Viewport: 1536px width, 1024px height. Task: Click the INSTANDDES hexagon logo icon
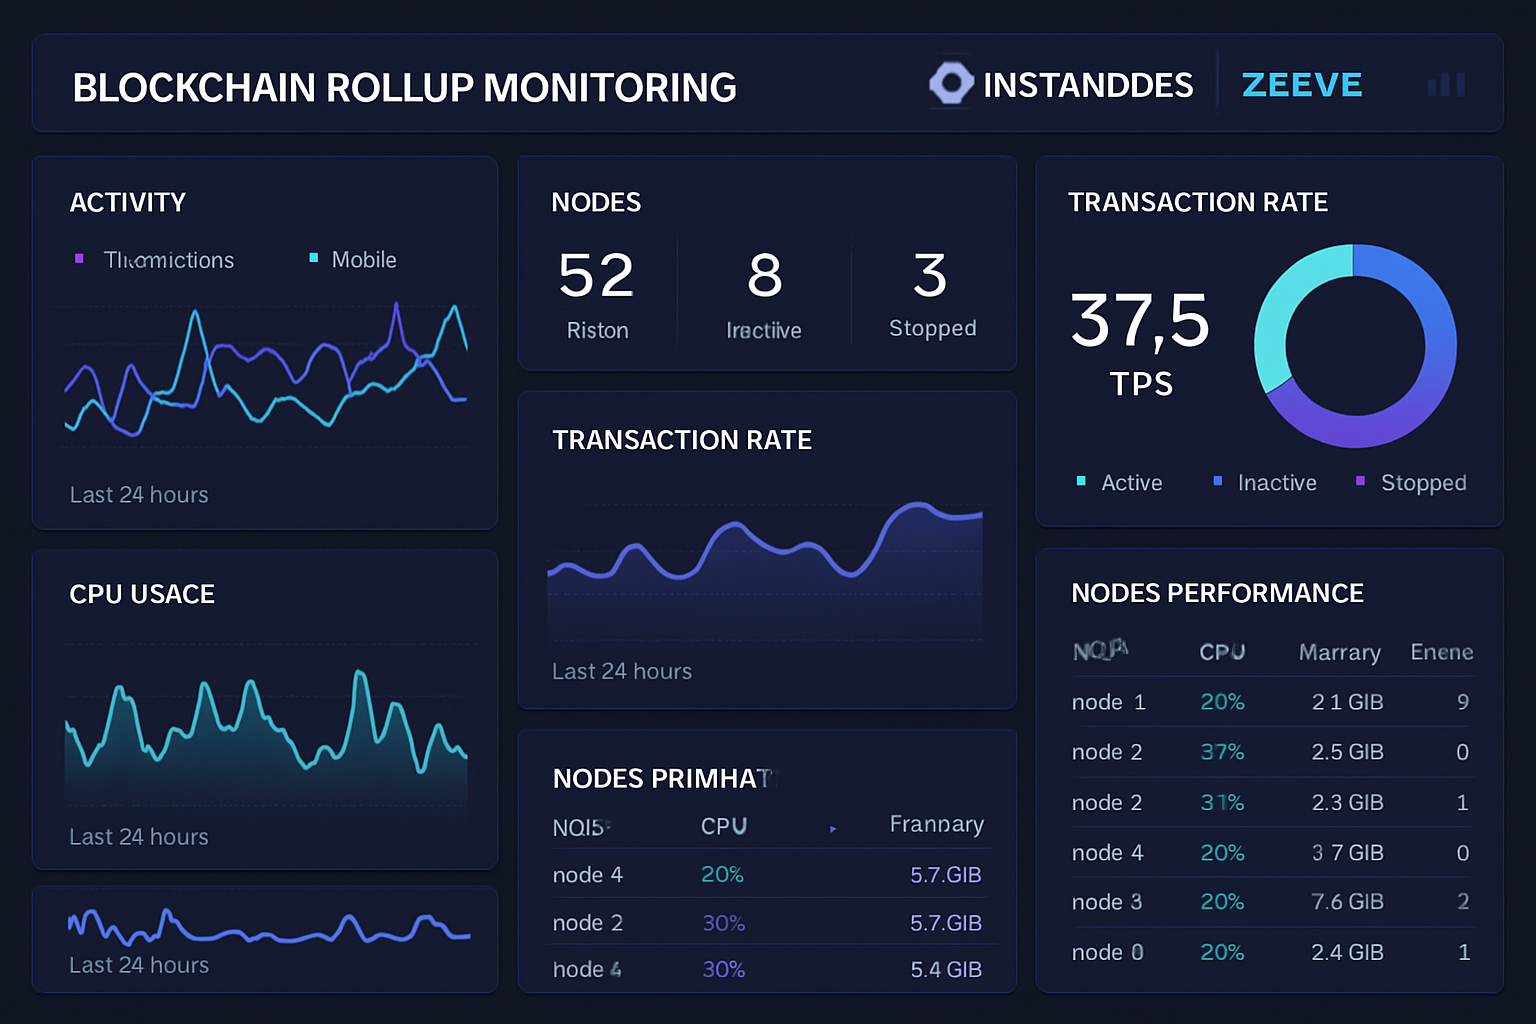(951, 83)
